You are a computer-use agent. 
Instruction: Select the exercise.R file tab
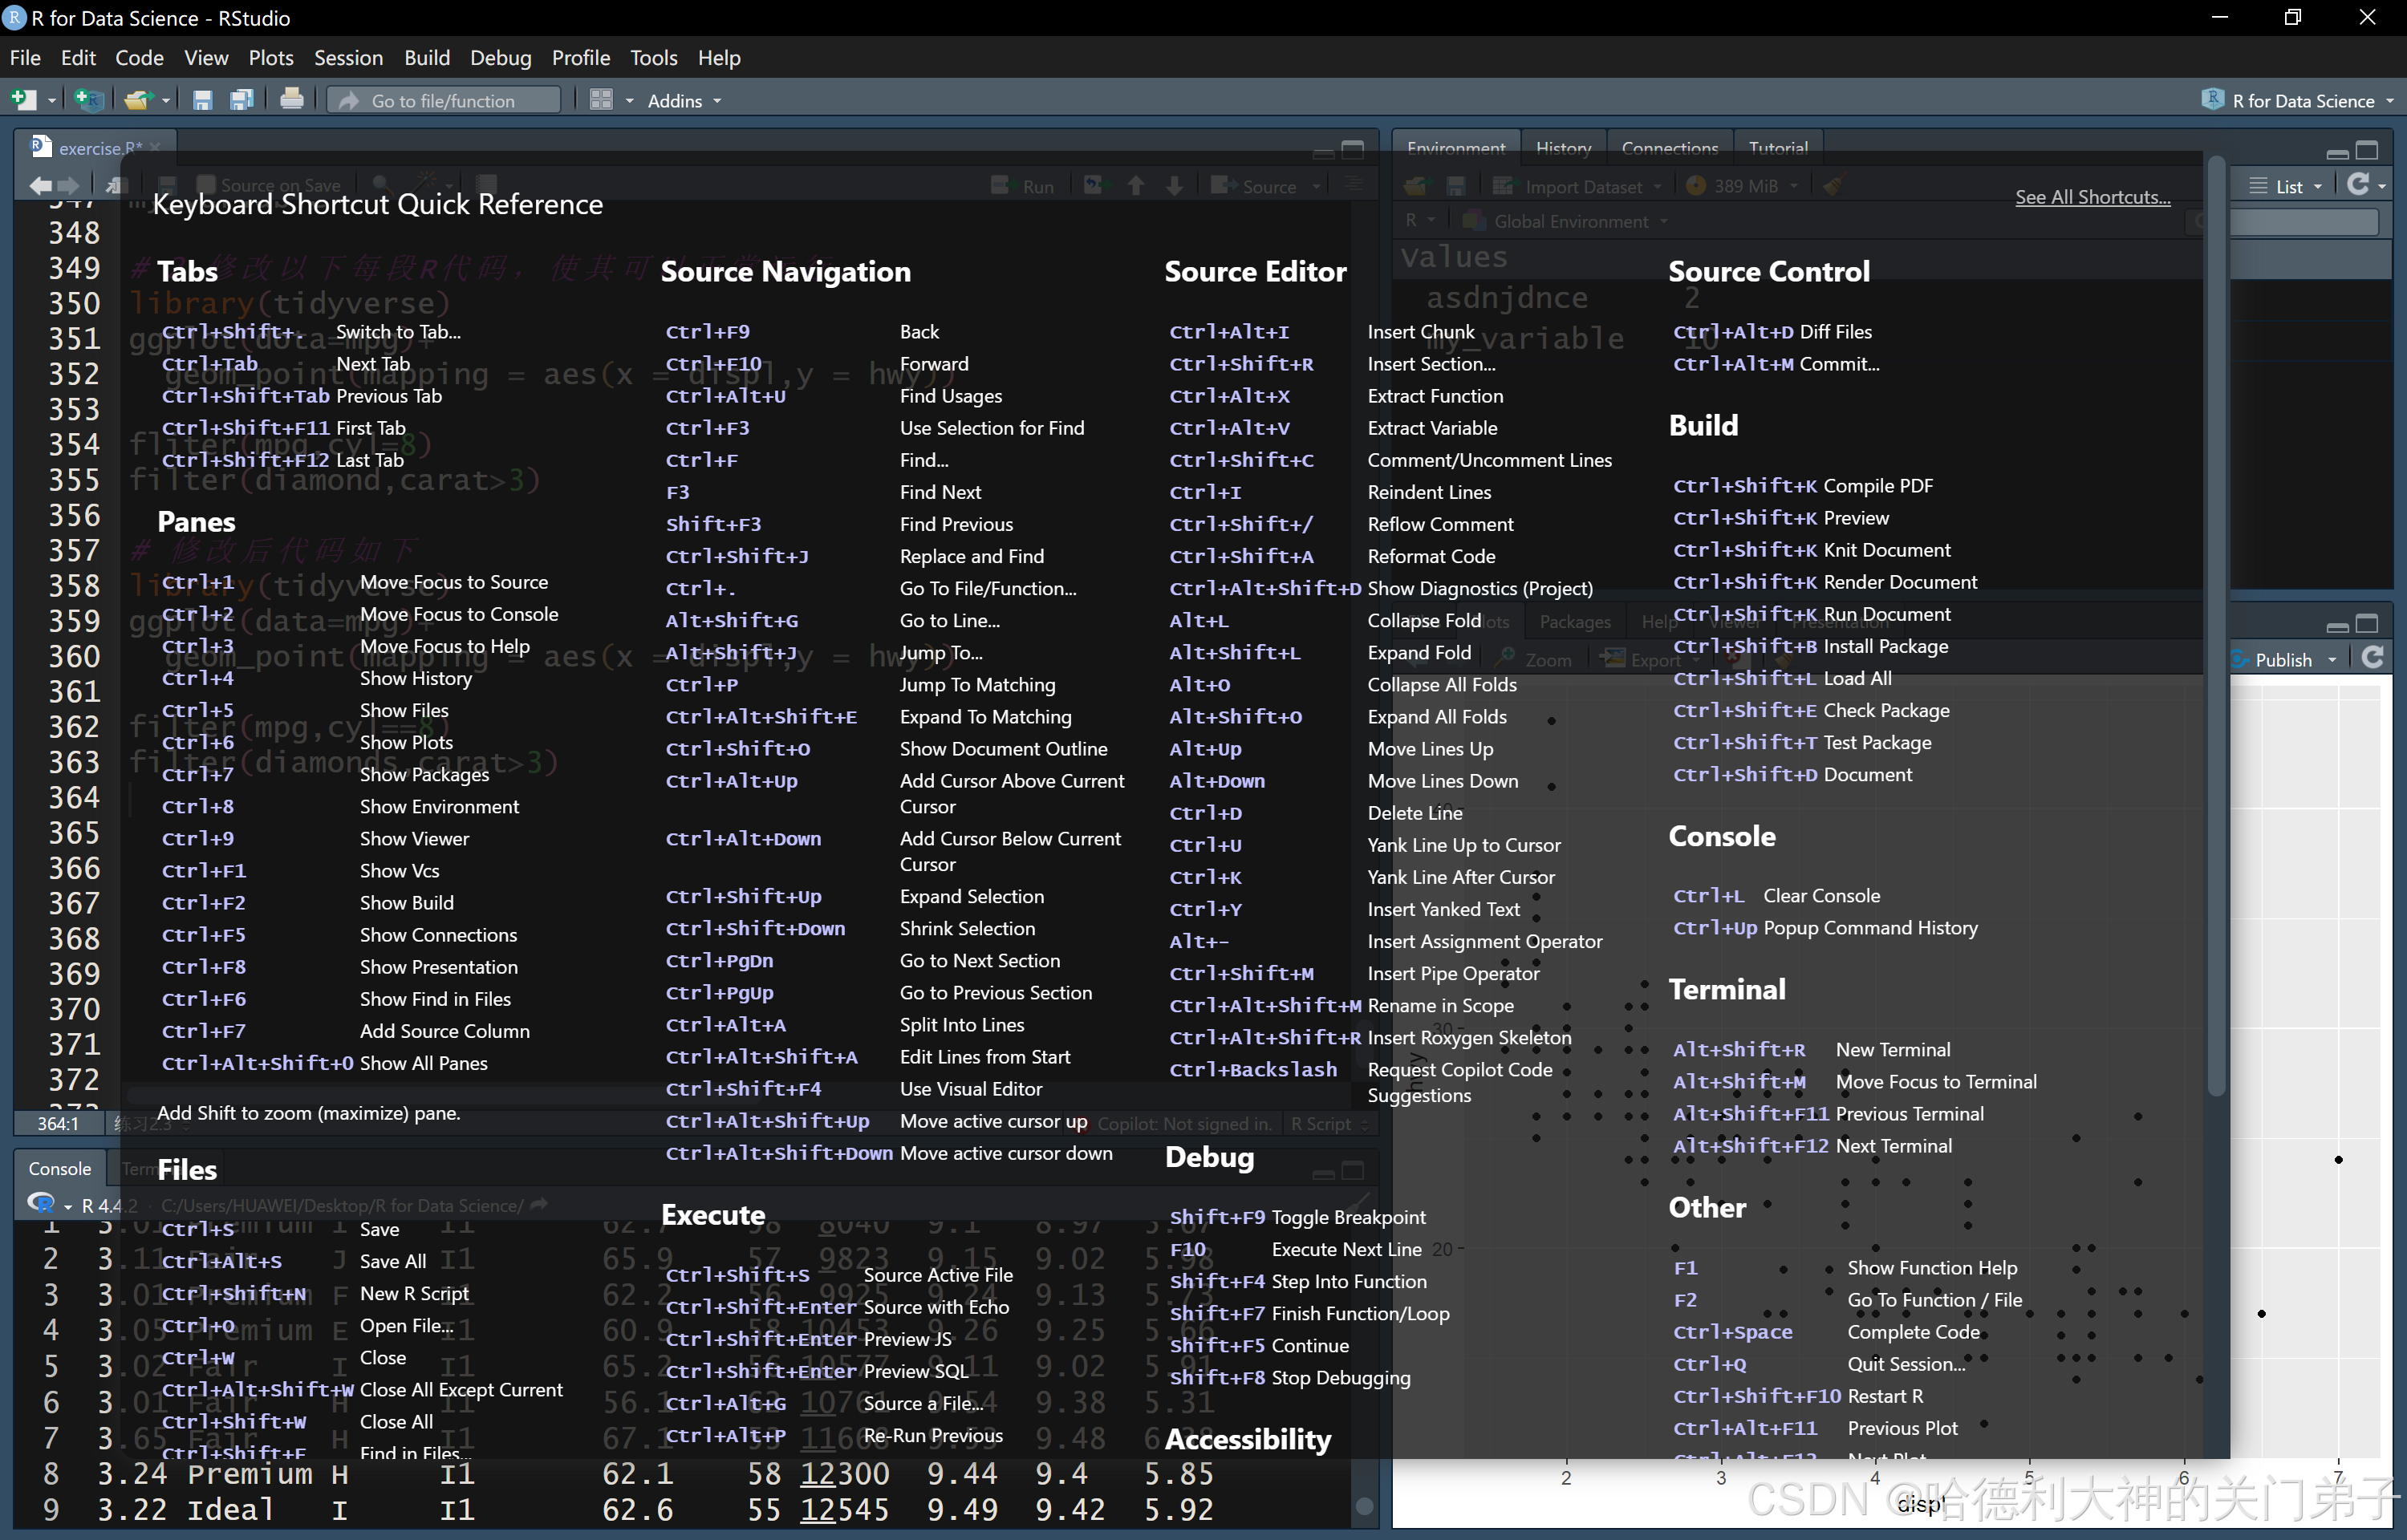95,148
